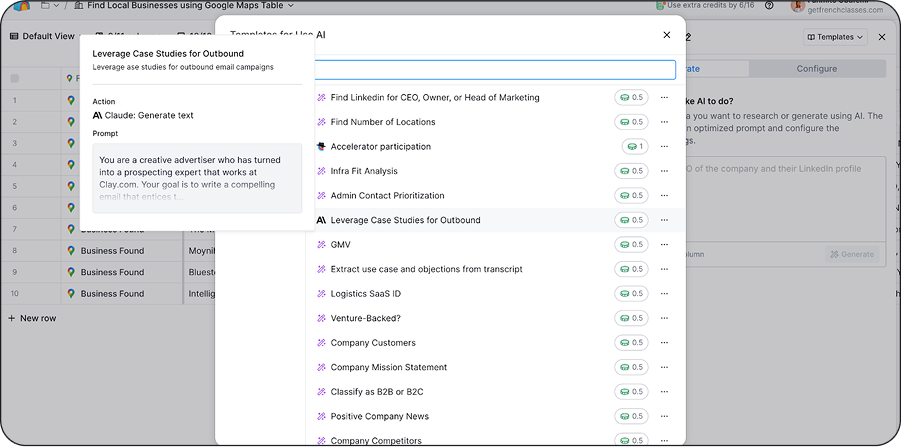
Task: Open the more options menu for Venture-Backed?
Action: [x=664, y=318]
